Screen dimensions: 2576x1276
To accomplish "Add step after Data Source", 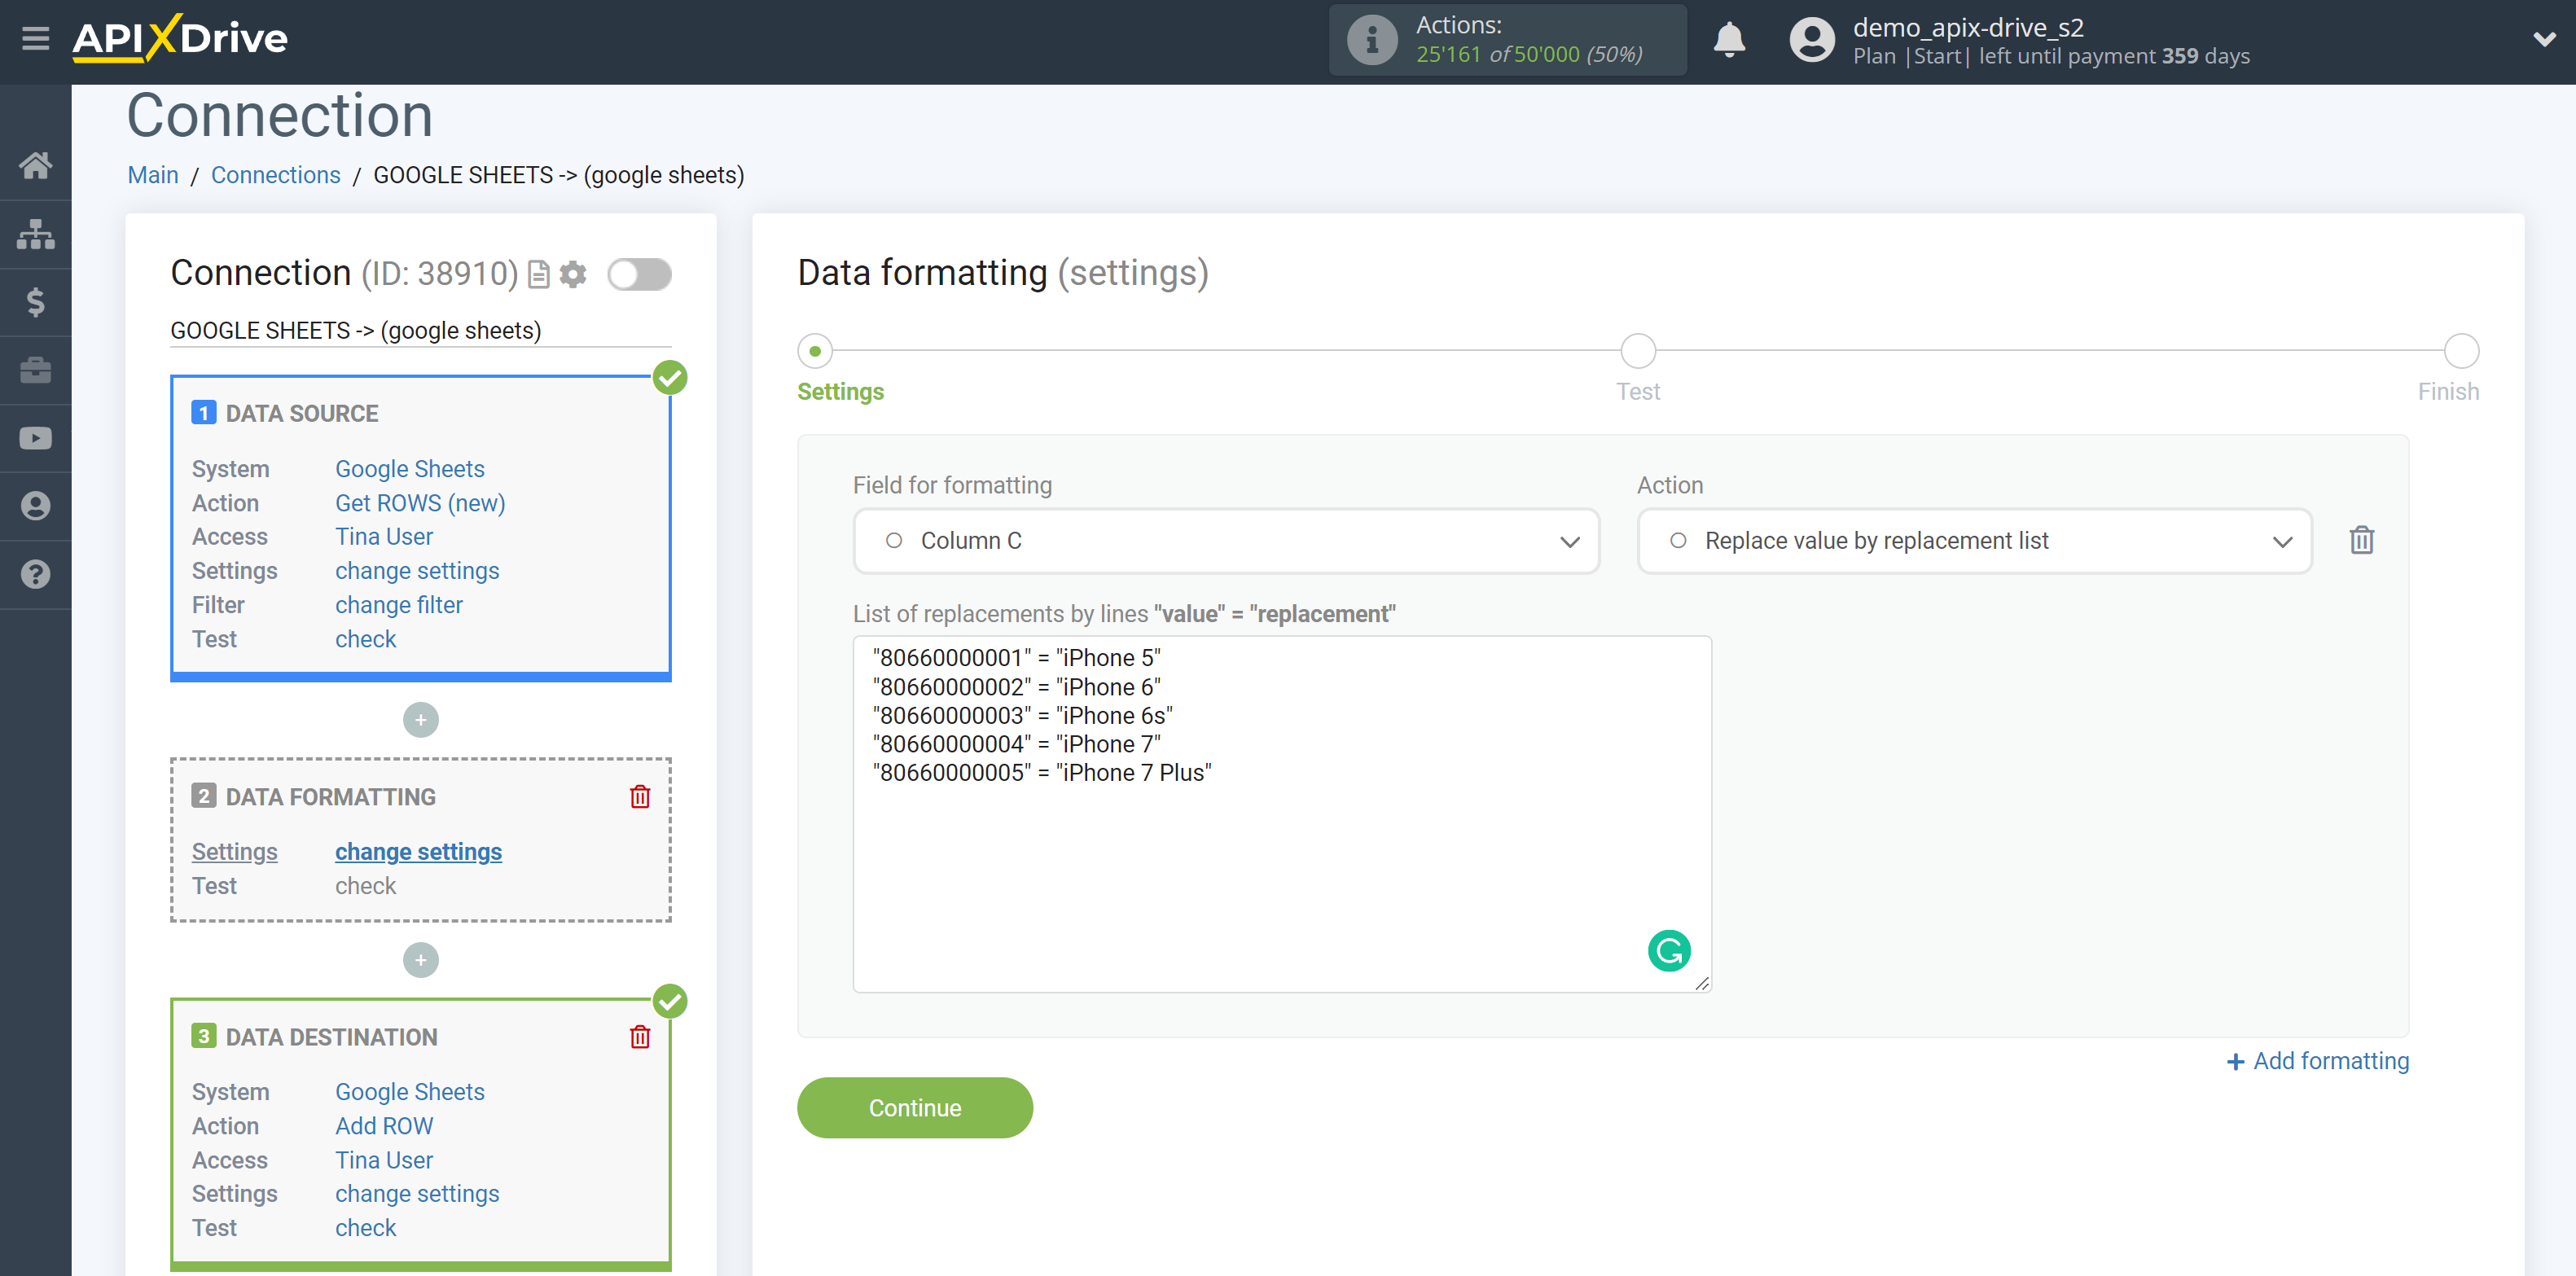I will pyautogui.click(x=420, y=720).
